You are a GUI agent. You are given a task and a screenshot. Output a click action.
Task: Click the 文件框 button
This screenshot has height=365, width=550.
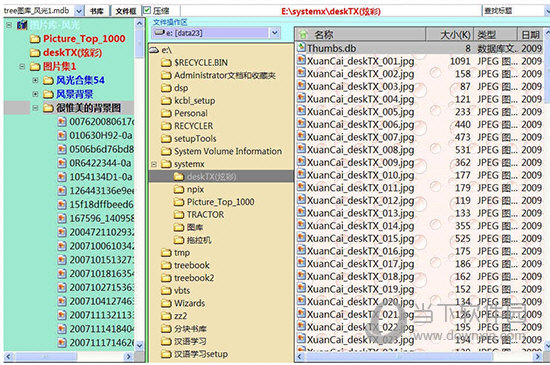[126, 11]
